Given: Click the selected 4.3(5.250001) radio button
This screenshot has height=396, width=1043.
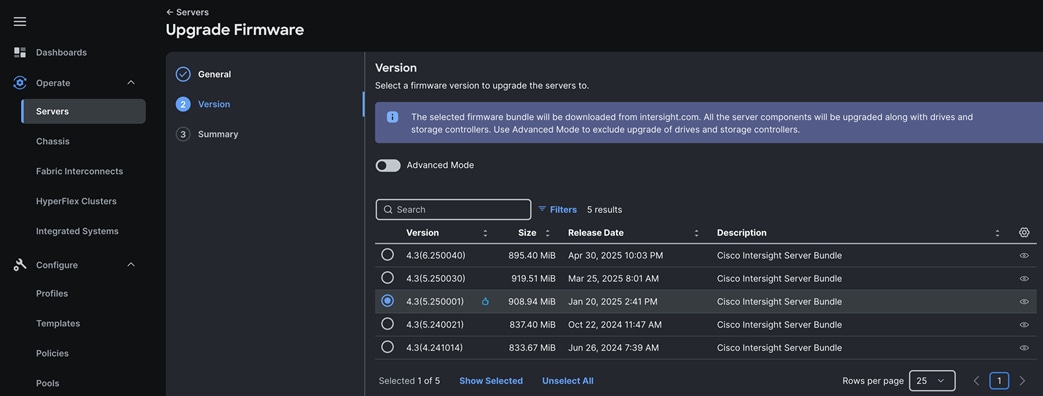Looking at the screenshot, I should (x=387, y=301).
